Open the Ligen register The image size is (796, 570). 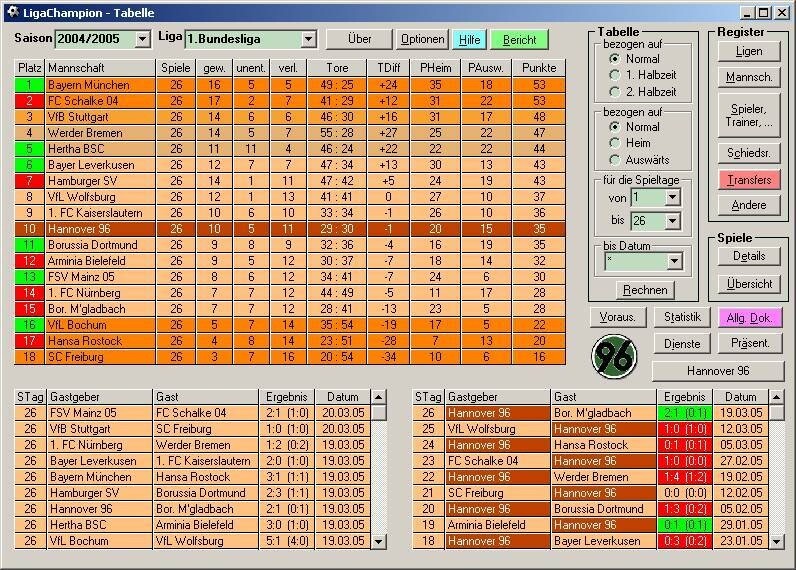pyautogui.click(x=749, y=51)
